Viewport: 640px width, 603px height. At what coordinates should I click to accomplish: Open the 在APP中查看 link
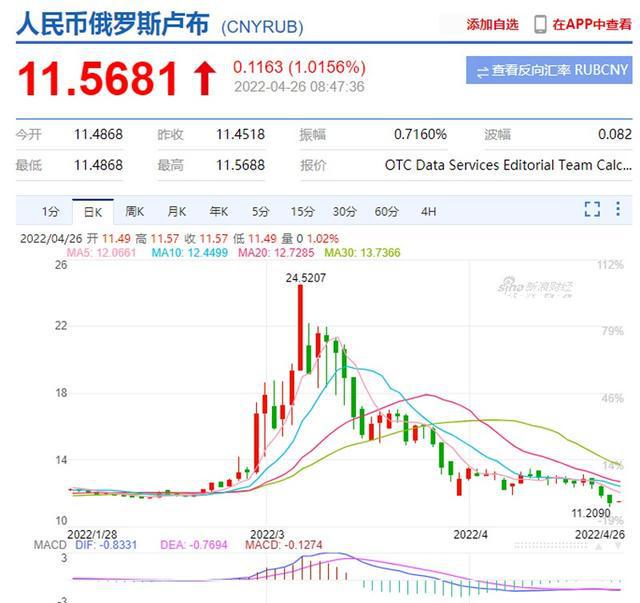coord(592,24)
